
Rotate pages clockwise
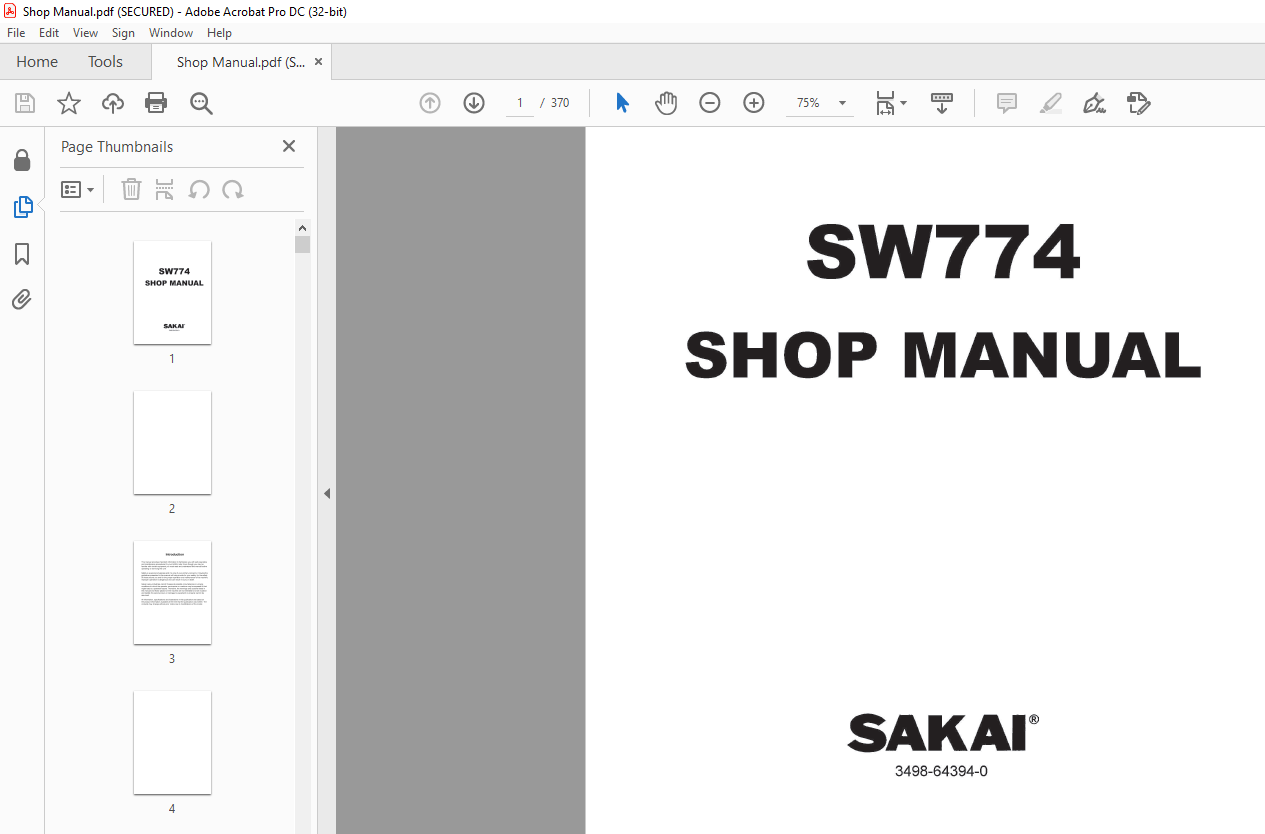(233, 189)
